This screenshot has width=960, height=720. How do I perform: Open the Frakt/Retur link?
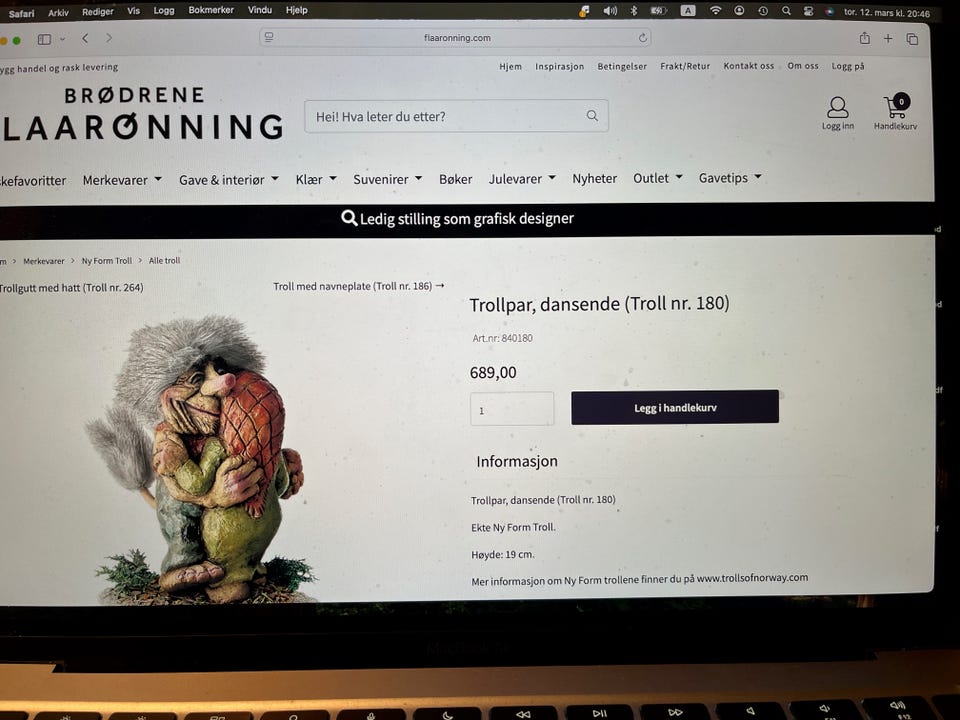point(684,66)
